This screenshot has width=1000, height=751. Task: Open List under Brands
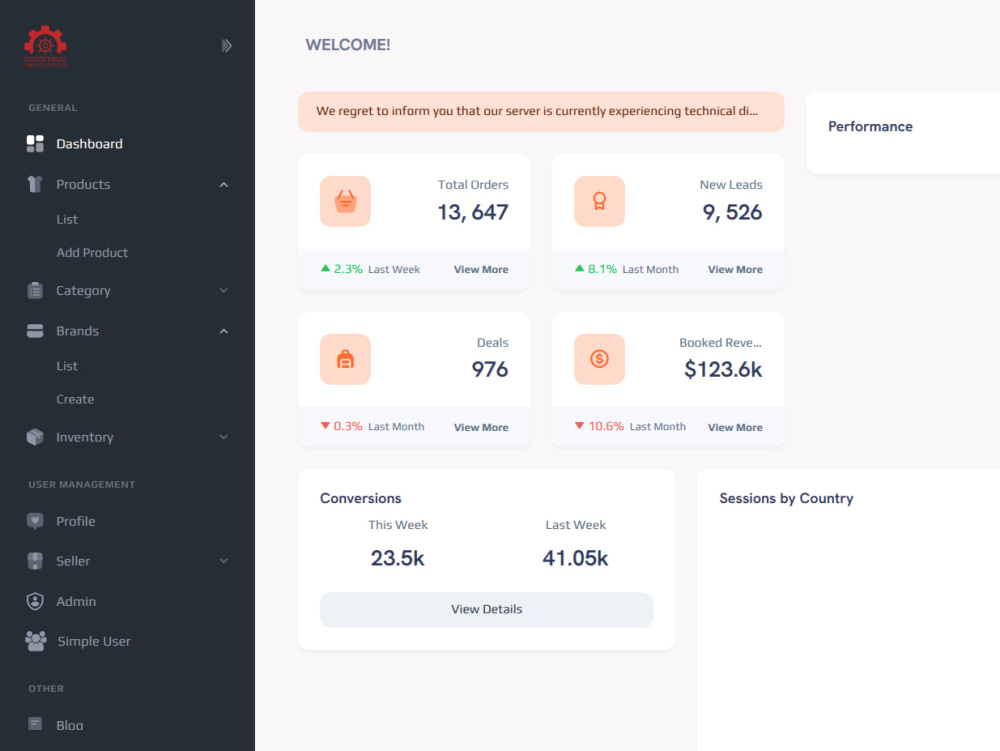point(67,366)
